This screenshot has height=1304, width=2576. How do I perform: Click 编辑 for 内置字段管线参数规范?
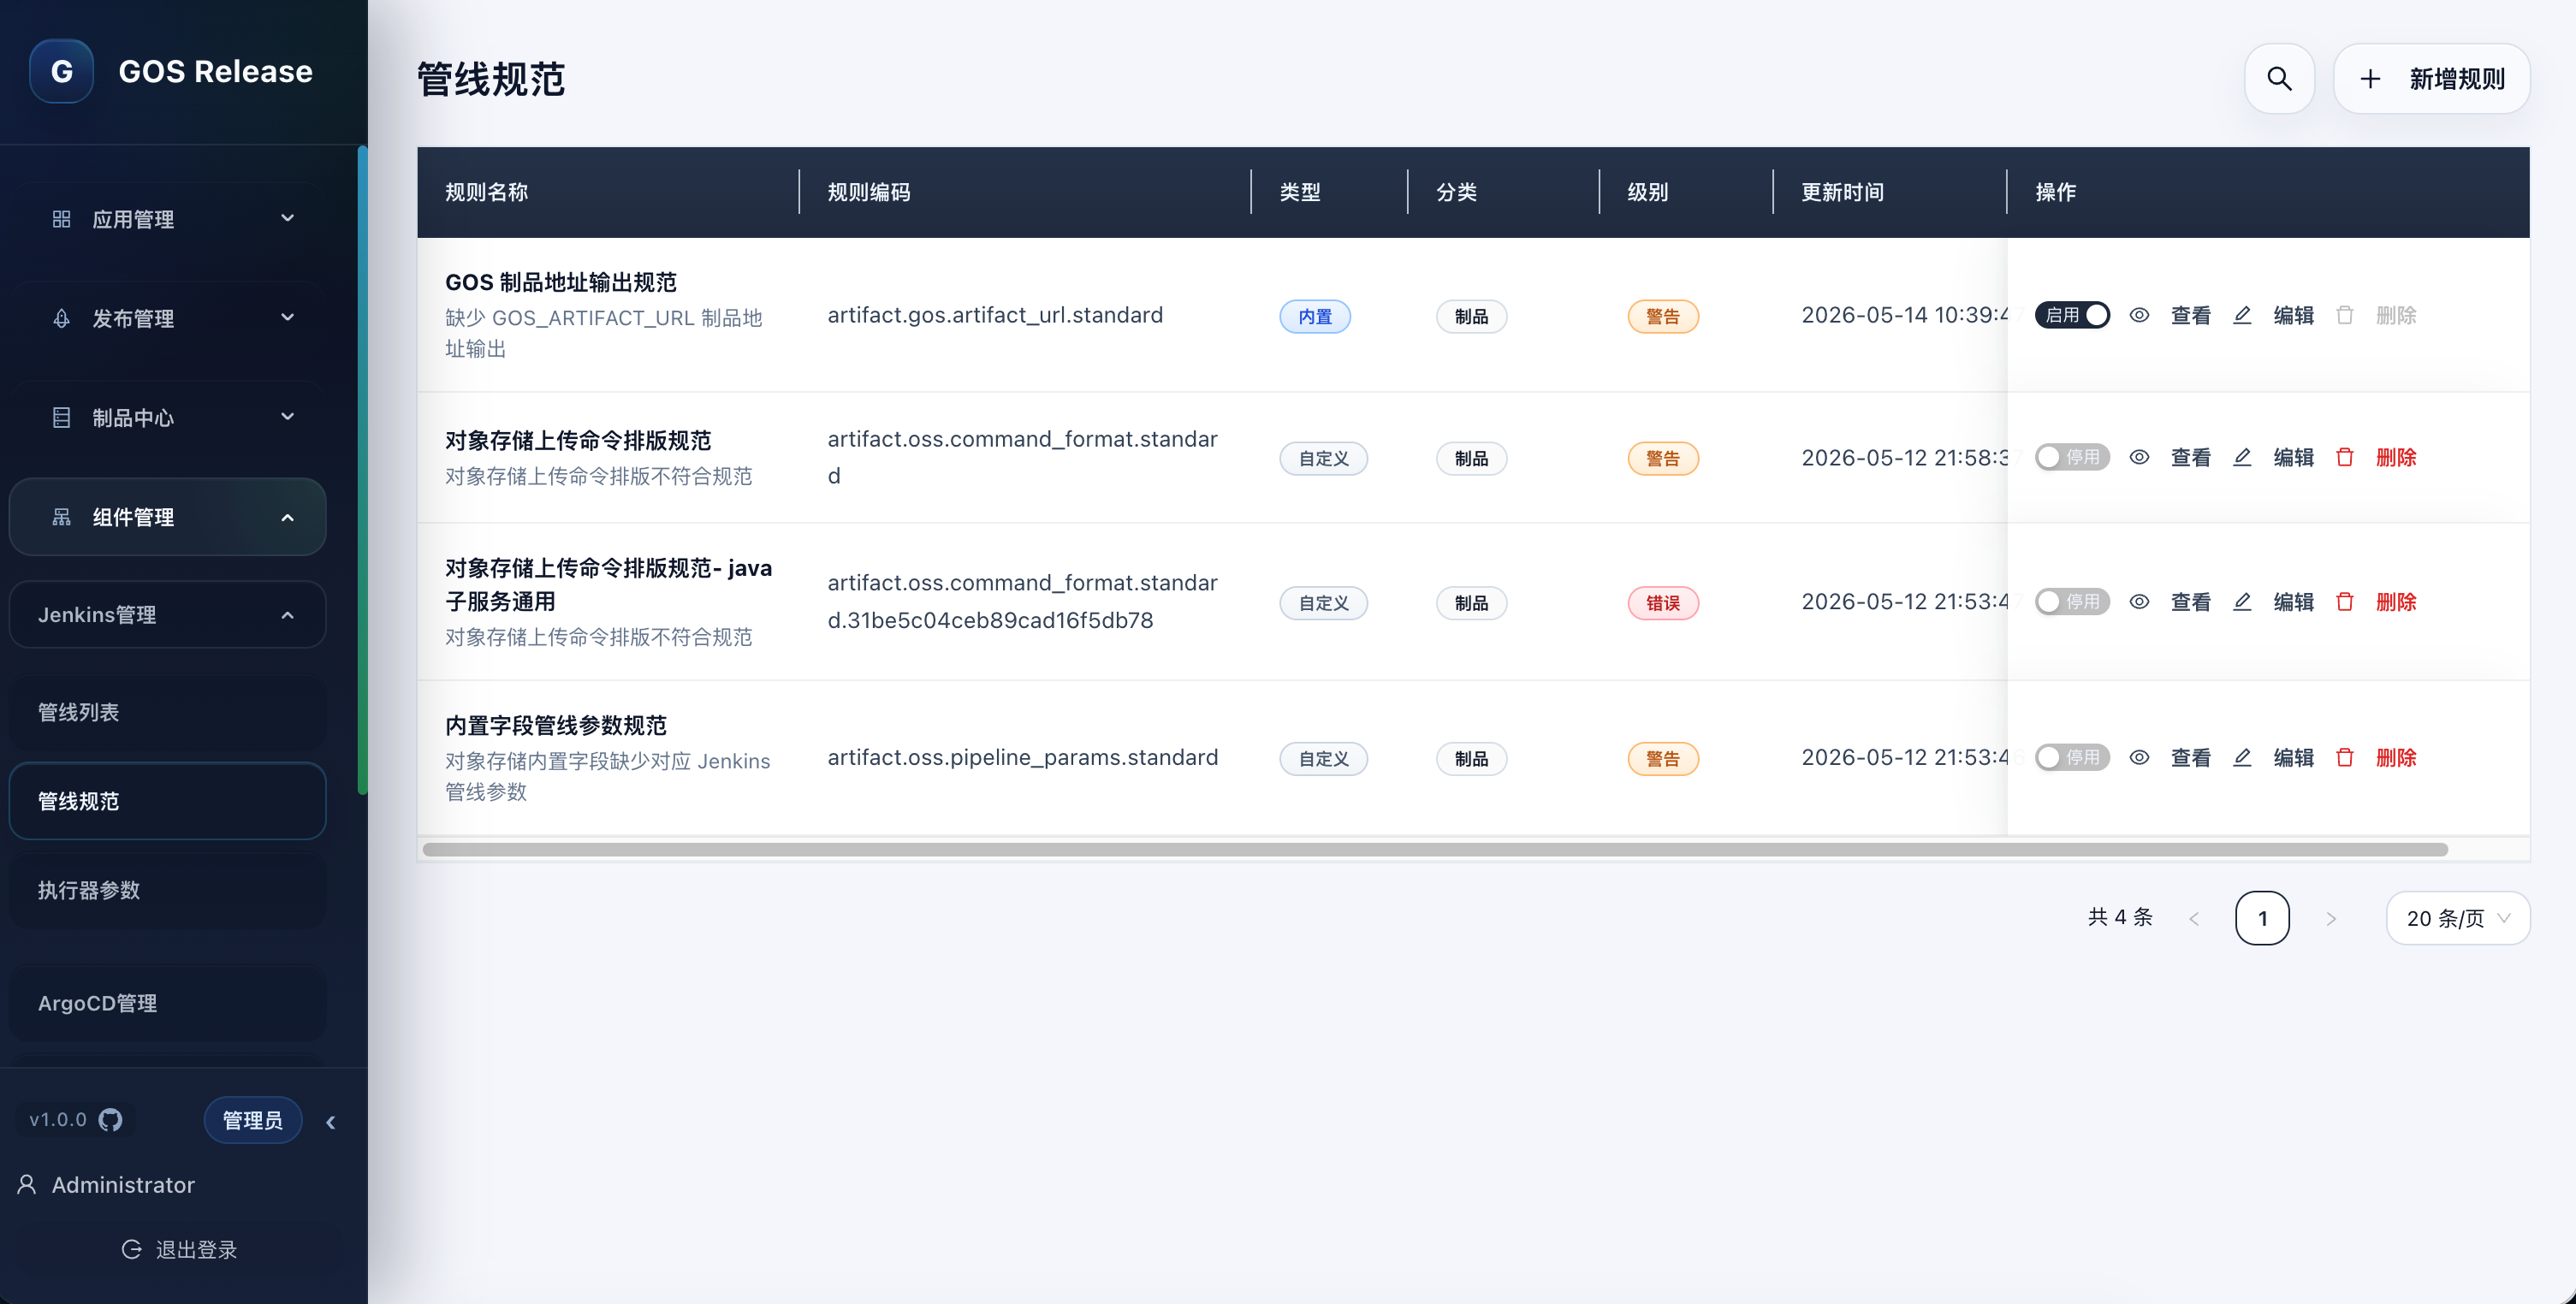coord(2294,757)
